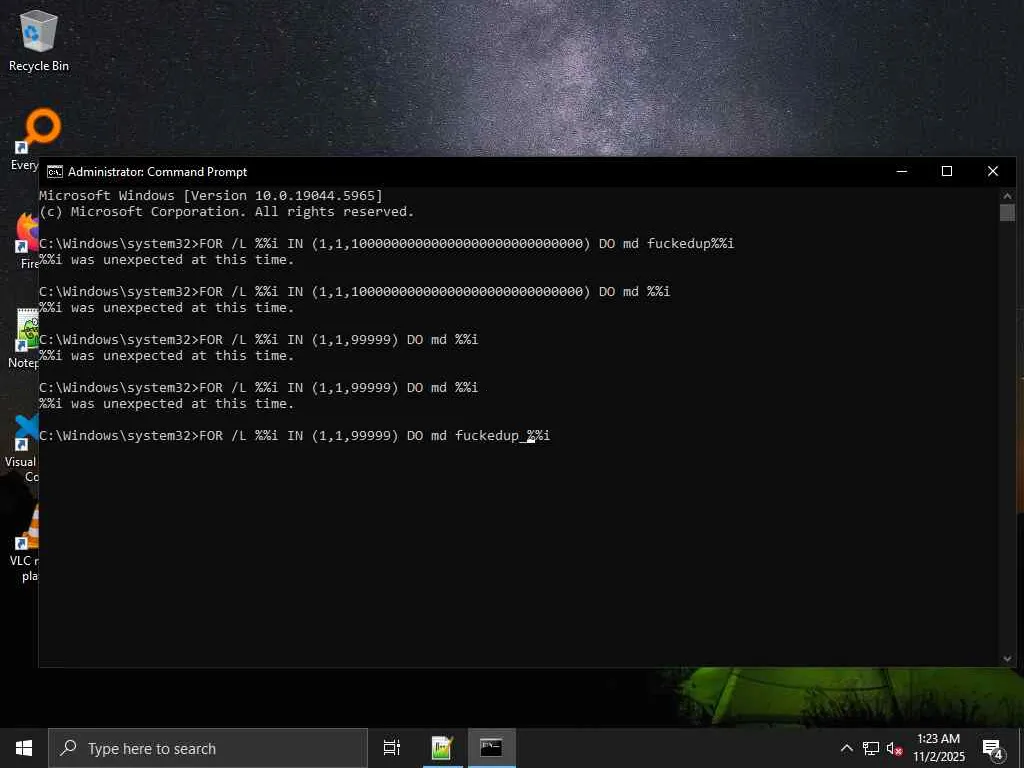Select the Command Prompt taskbar button
1024x768 pixels.
(491, 748)
